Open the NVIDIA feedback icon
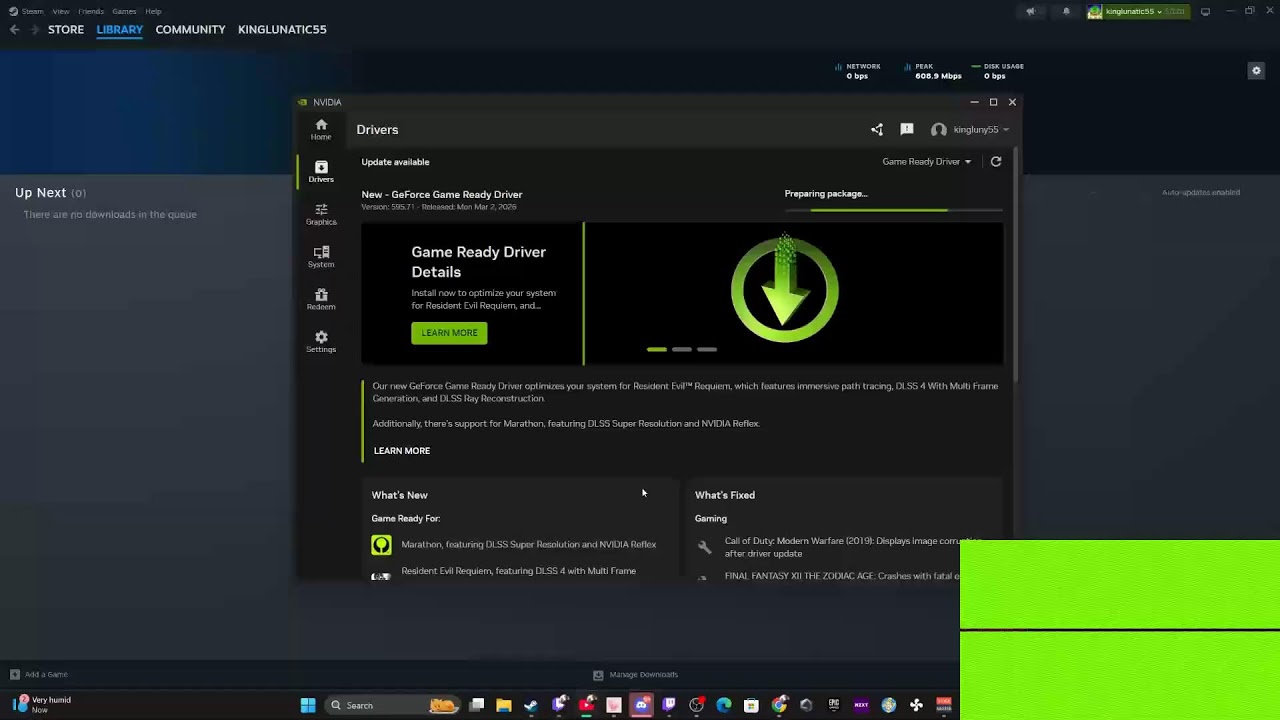The image size is (1280, 720). click(x=907, y=129)
